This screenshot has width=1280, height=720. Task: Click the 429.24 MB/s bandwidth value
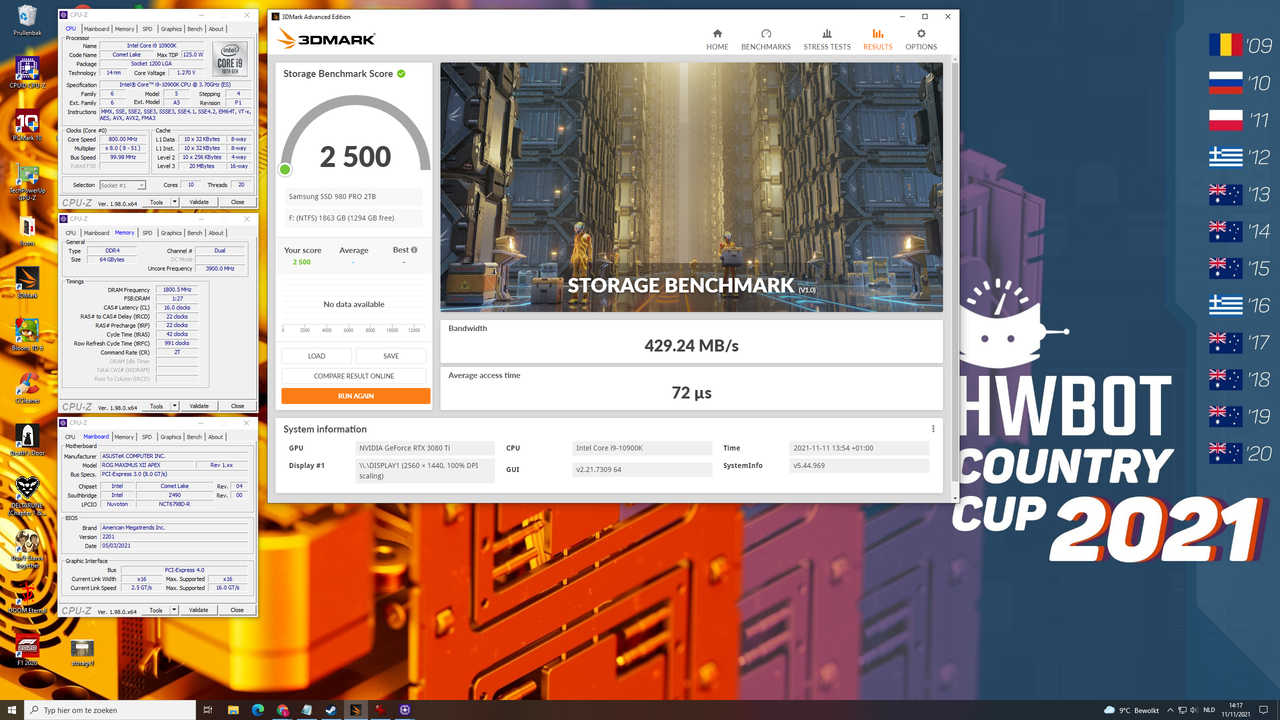691,346
